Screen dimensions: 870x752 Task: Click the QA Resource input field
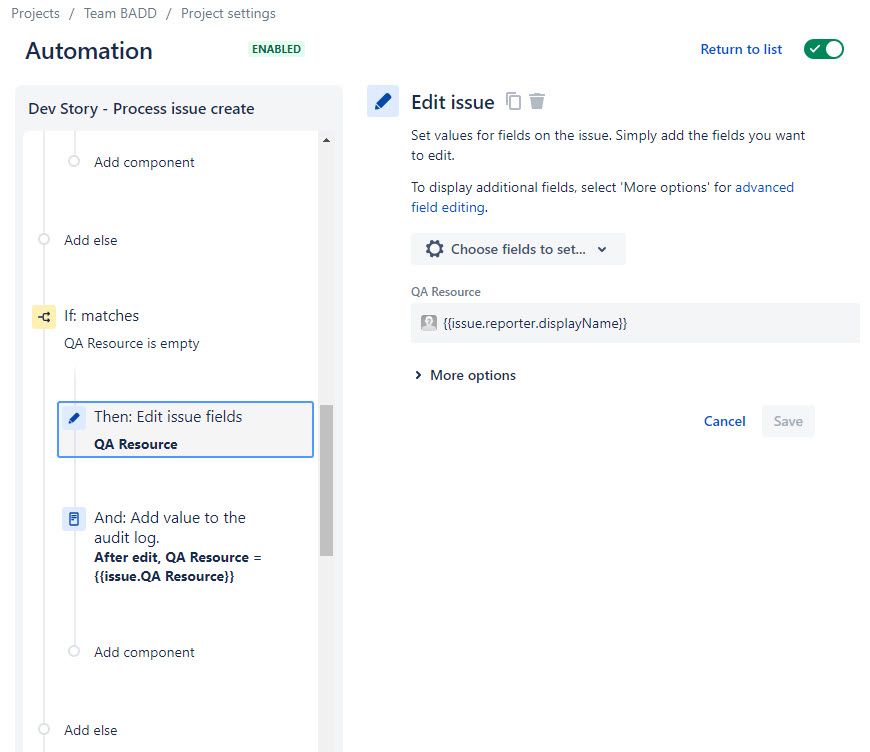(x=635, y=323)
